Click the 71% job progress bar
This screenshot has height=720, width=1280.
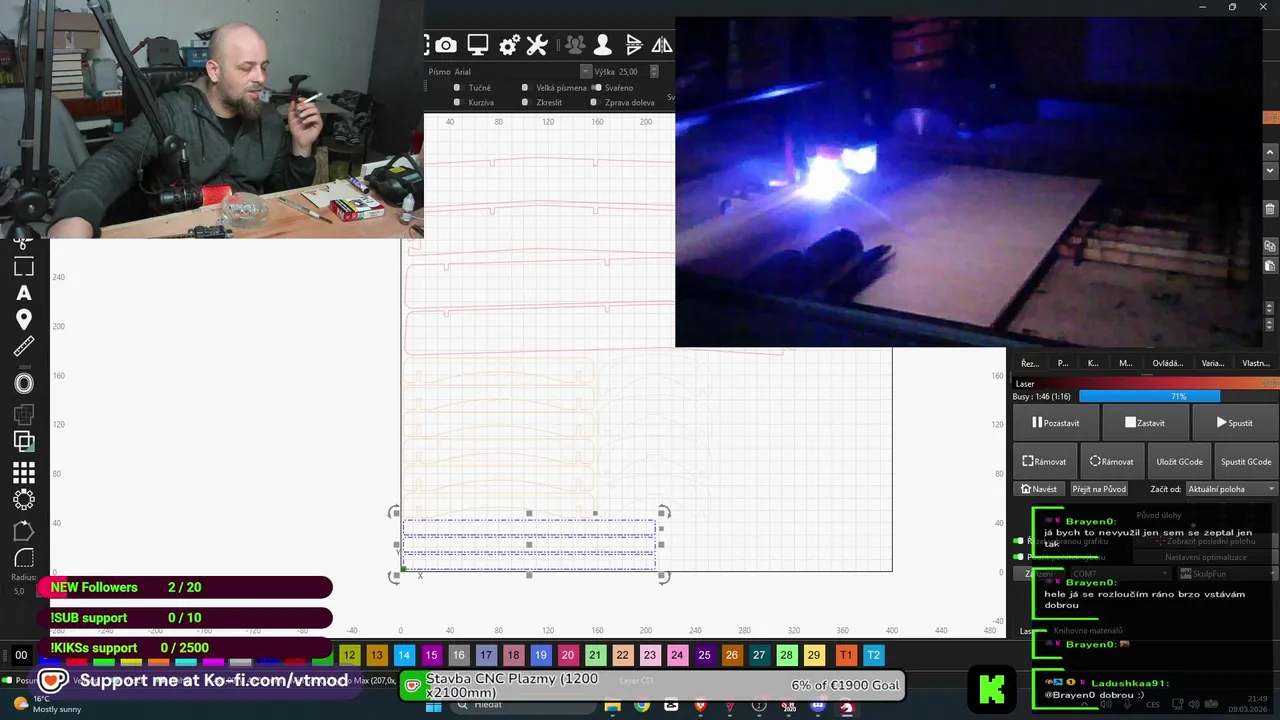(1179, 397)
